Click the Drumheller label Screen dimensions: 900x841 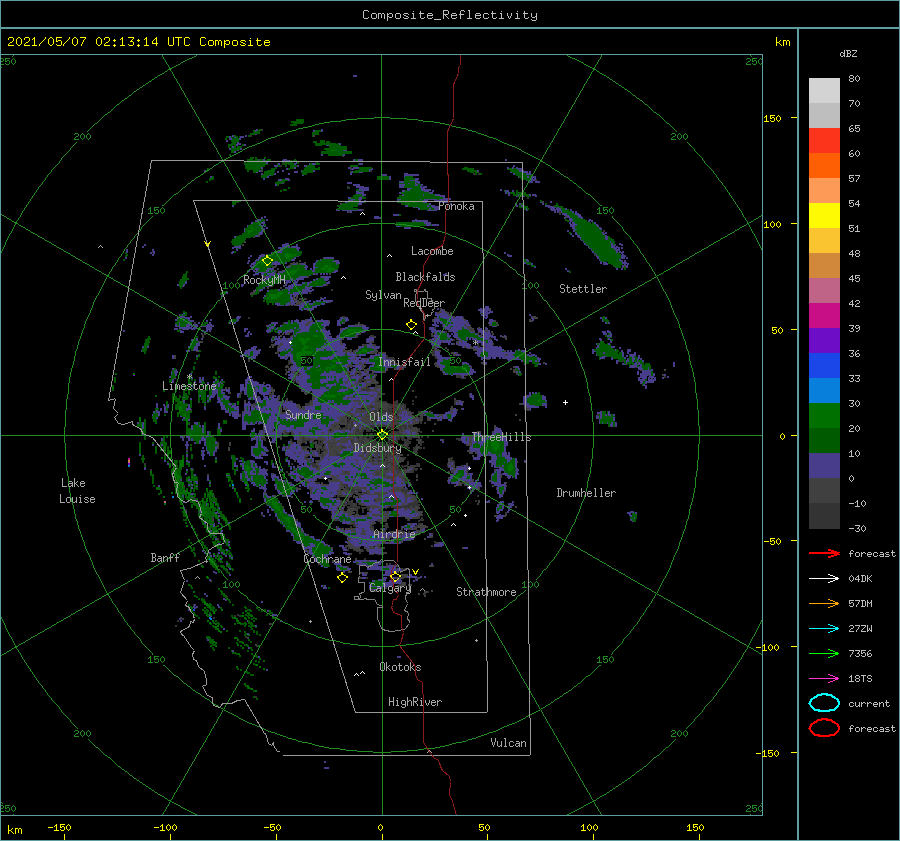(586, 493)
